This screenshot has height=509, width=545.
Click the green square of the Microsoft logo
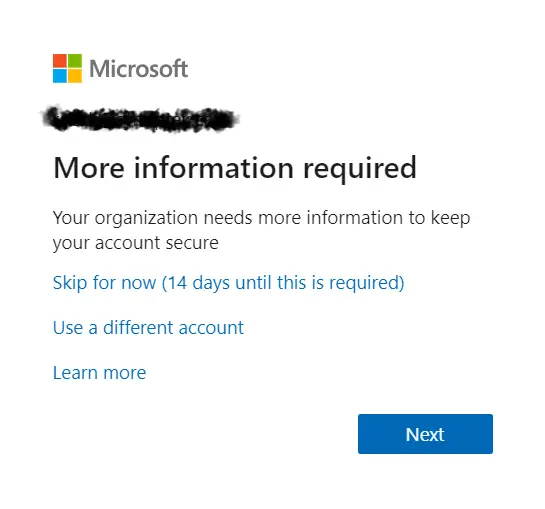(75, 61)
